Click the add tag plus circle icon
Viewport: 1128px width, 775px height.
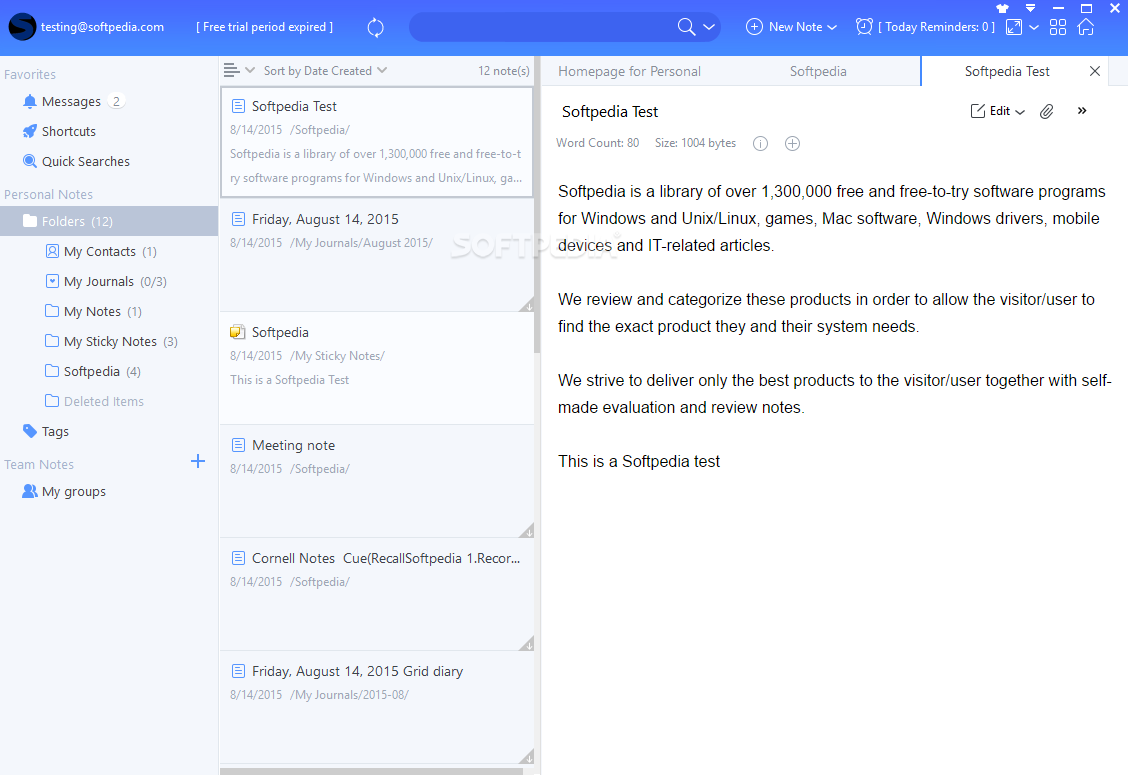[x=792, y=143]
